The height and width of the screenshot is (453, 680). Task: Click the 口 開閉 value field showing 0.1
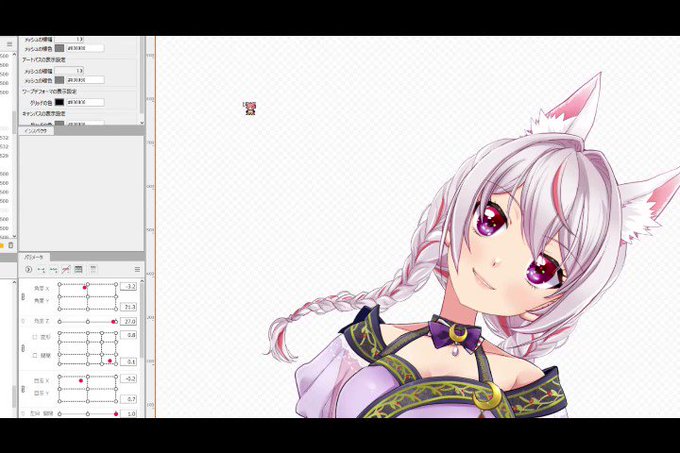click(x=129, y=362)
